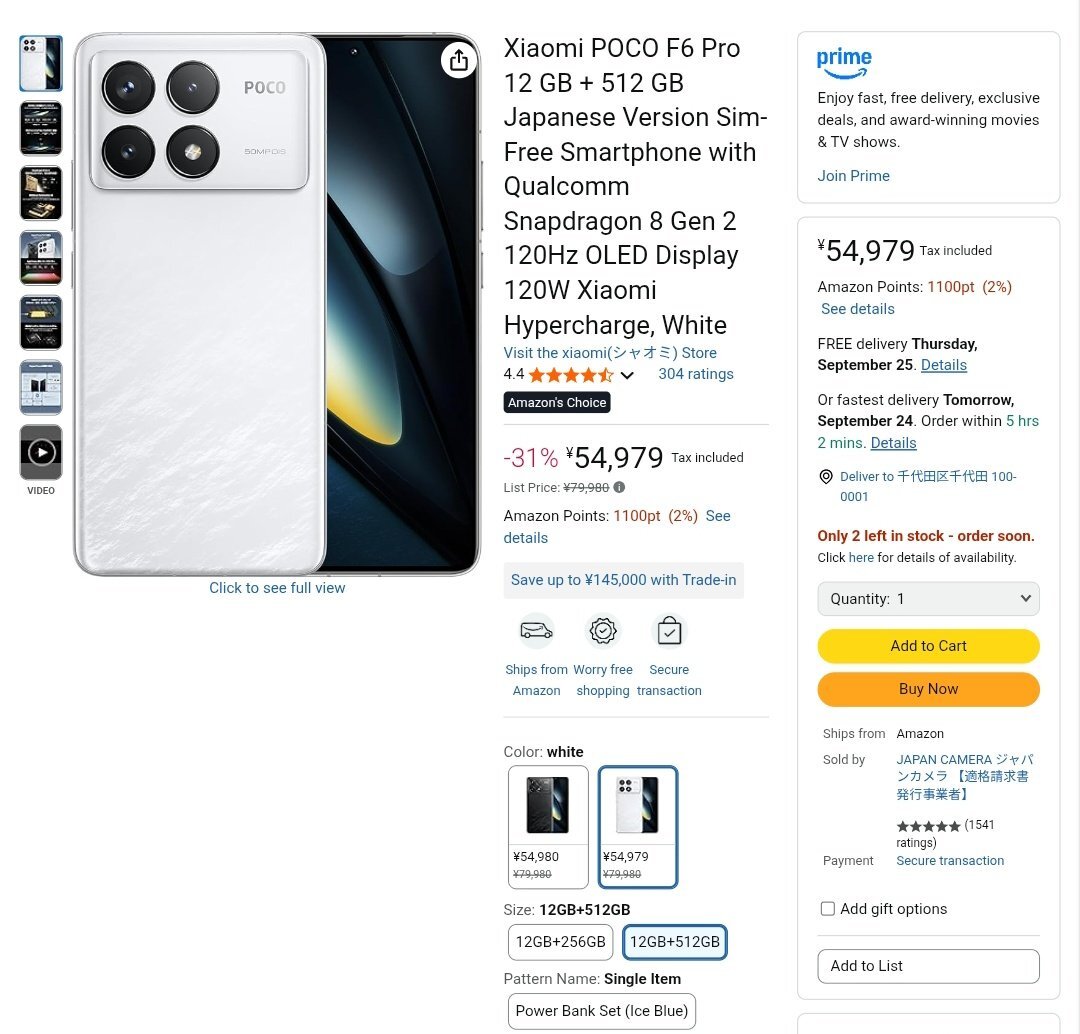Check the Add gift options box
Screen dimensions: 1080x1034
pos(828,909)
